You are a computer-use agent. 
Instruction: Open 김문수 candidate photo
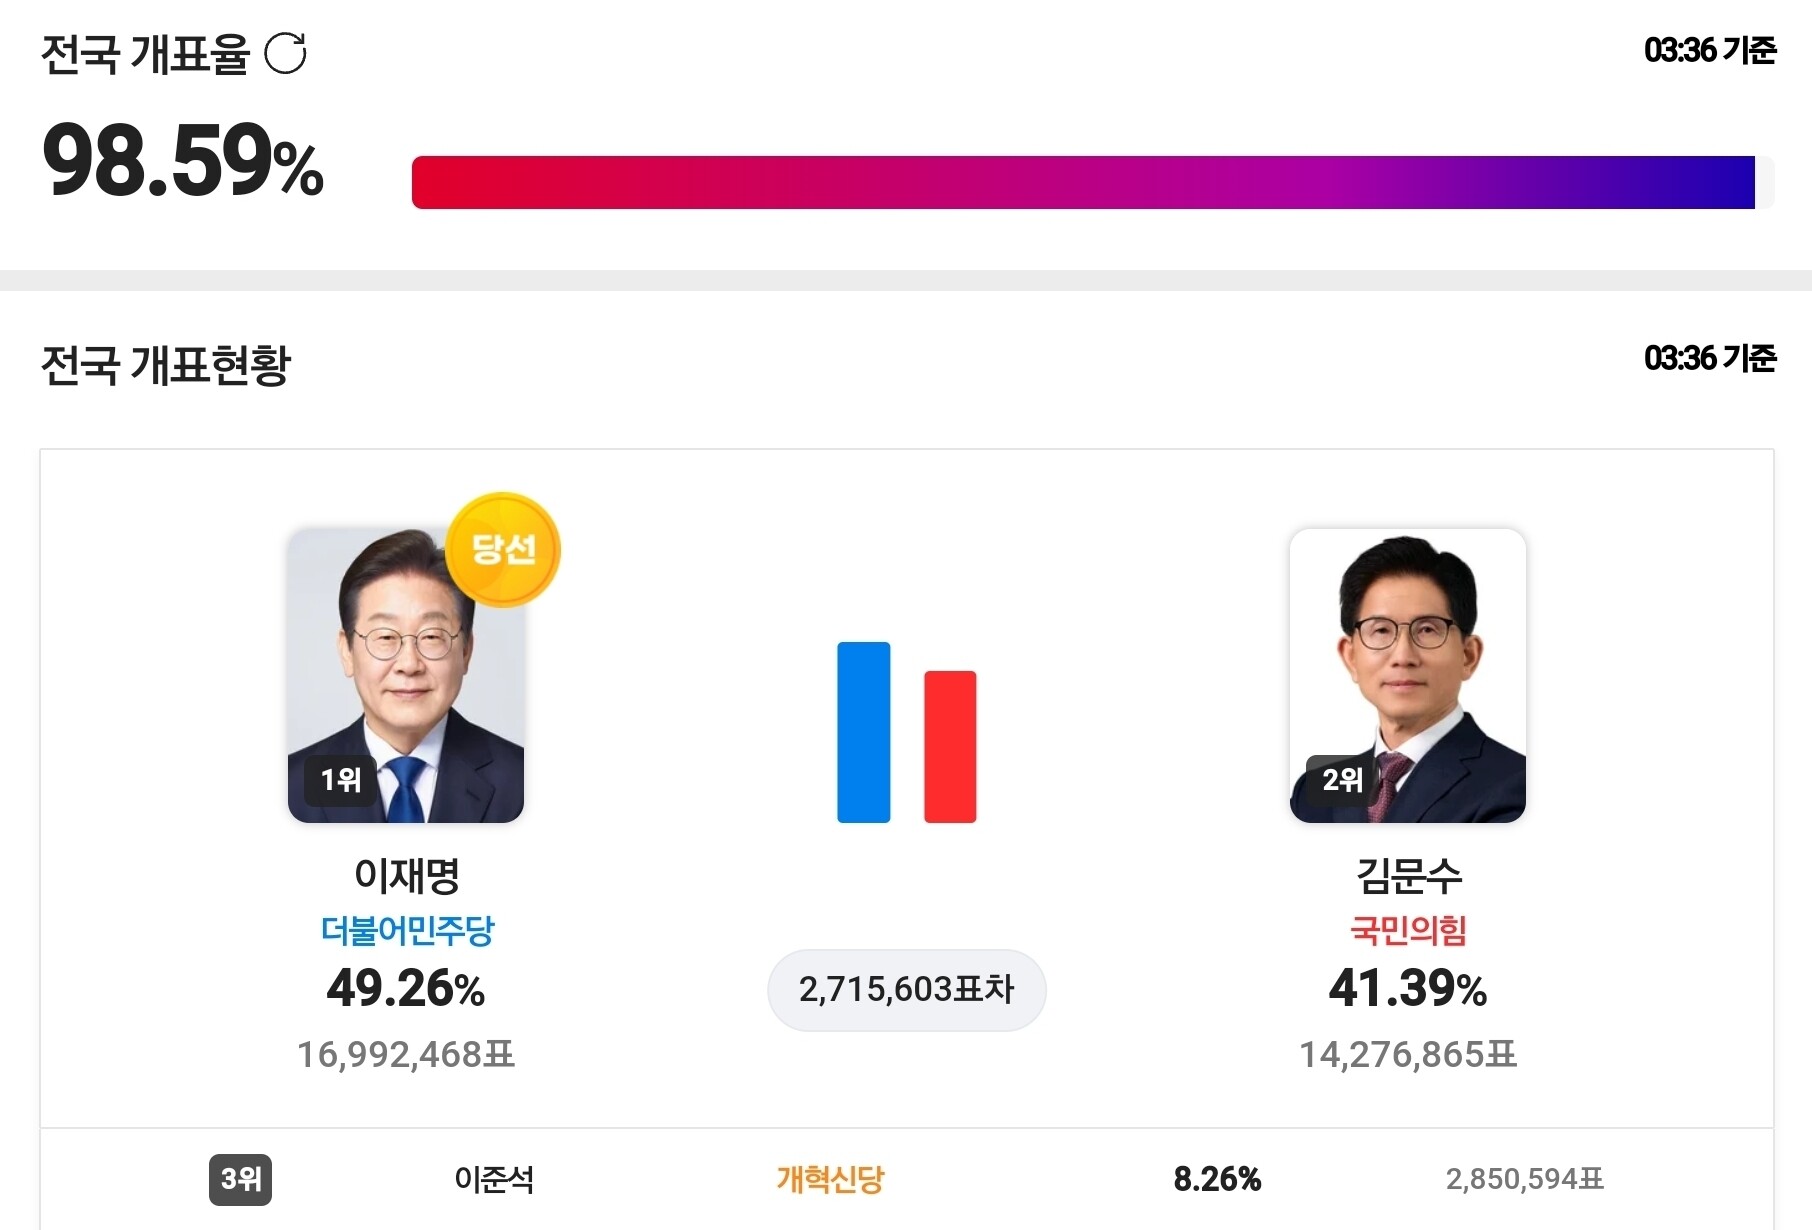pyautogui.click(x=1407, y=676)
